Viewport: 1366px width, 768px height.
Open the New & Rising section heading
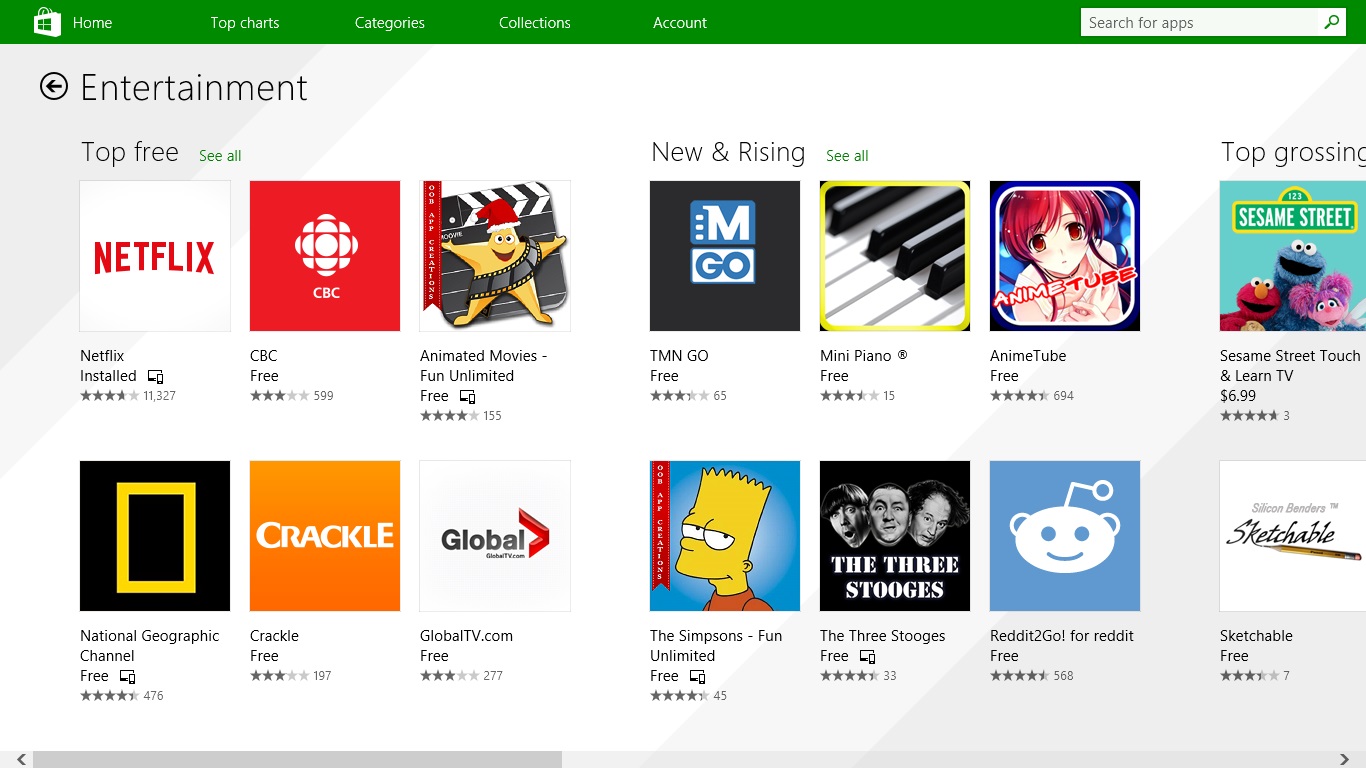click(x=728, y=152)
